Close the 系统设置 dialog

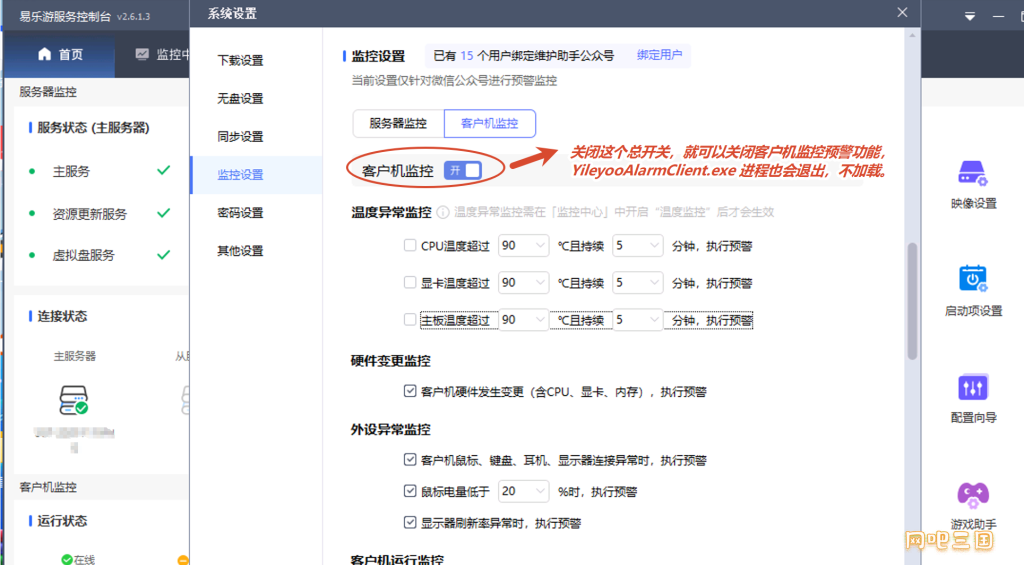(903, 12)
